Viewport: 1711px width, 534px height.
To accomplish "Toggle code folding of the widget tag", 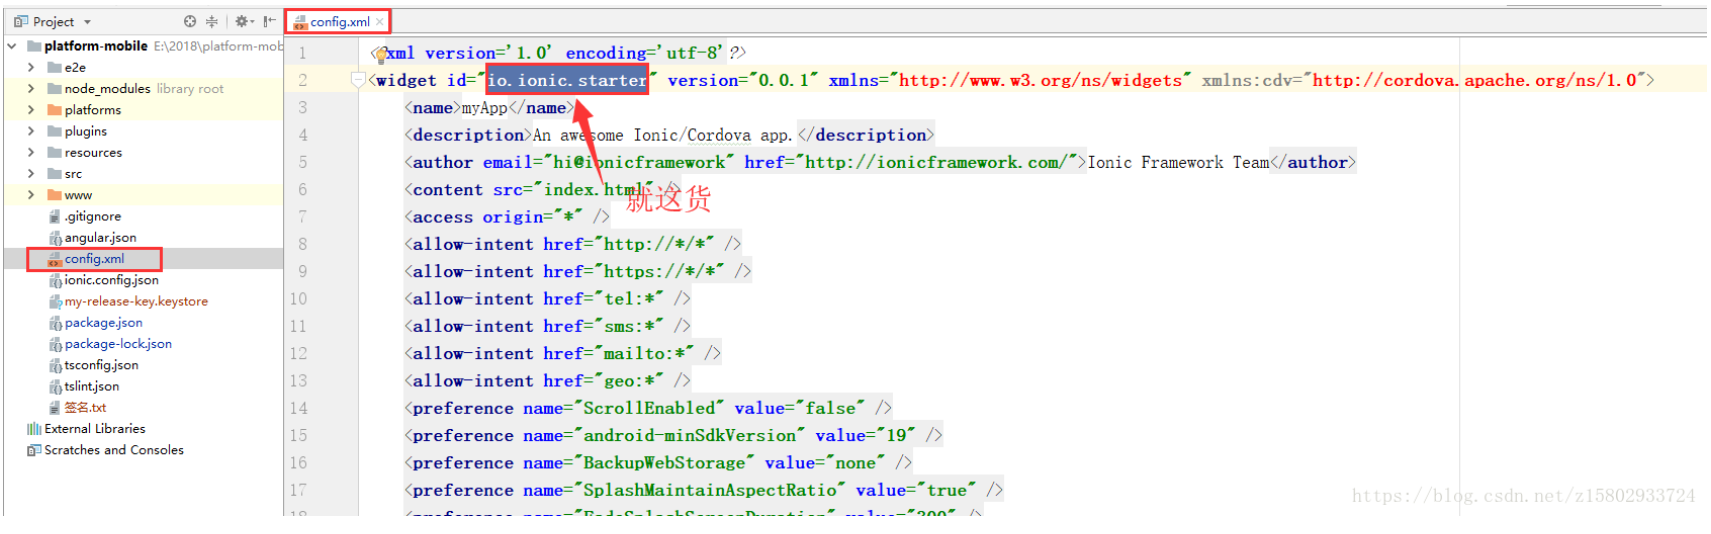I will coord(358,80).
